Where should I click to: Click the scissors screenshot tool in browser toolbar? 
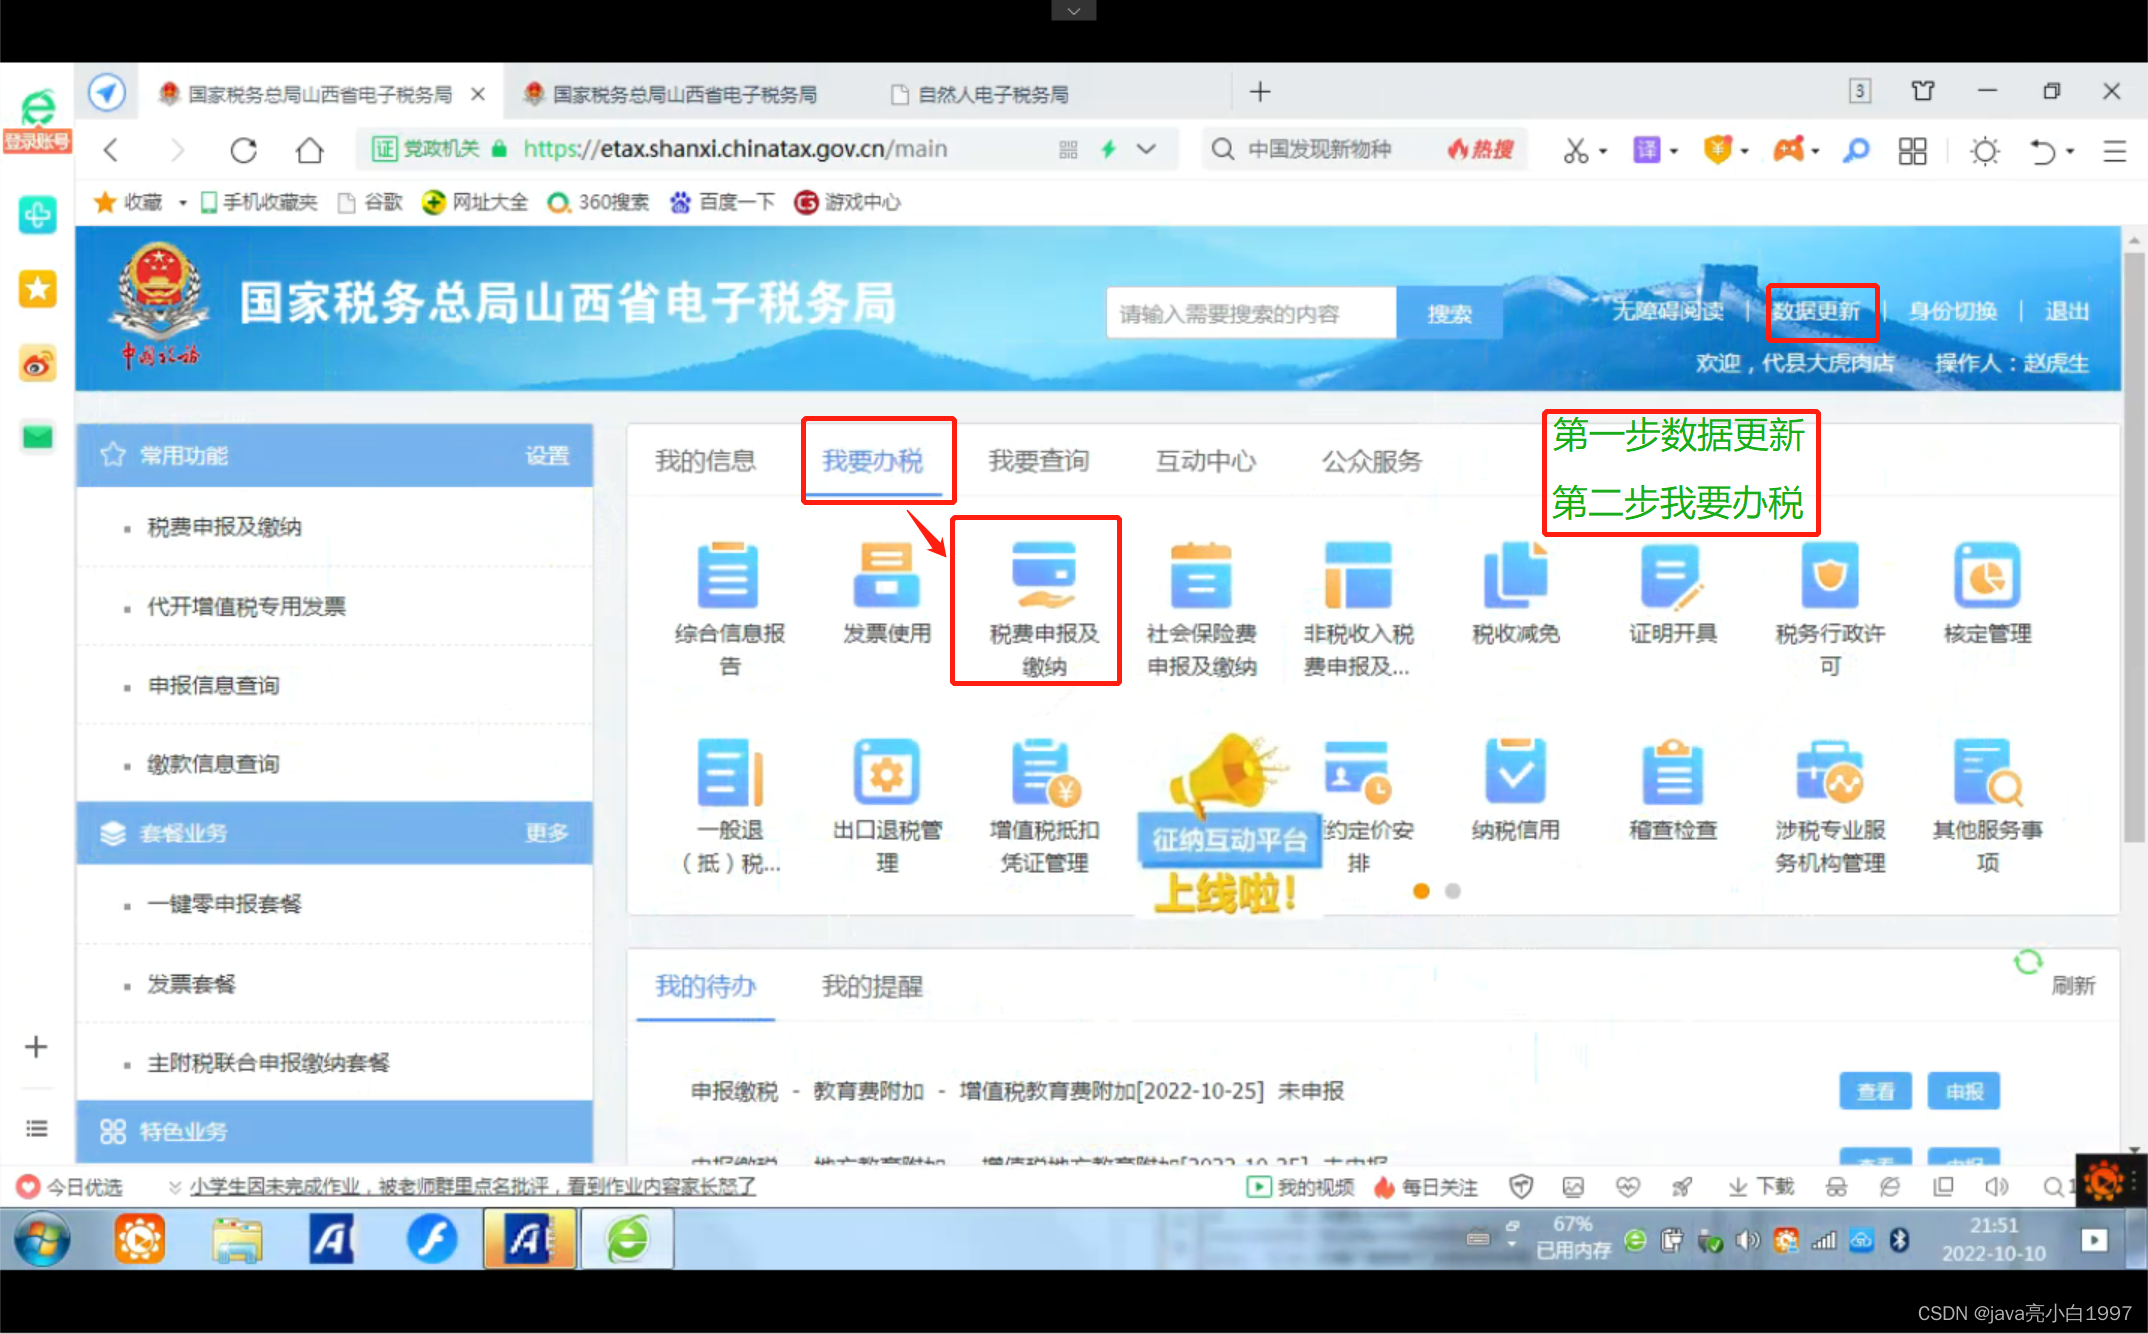(x=1576, y=150)
